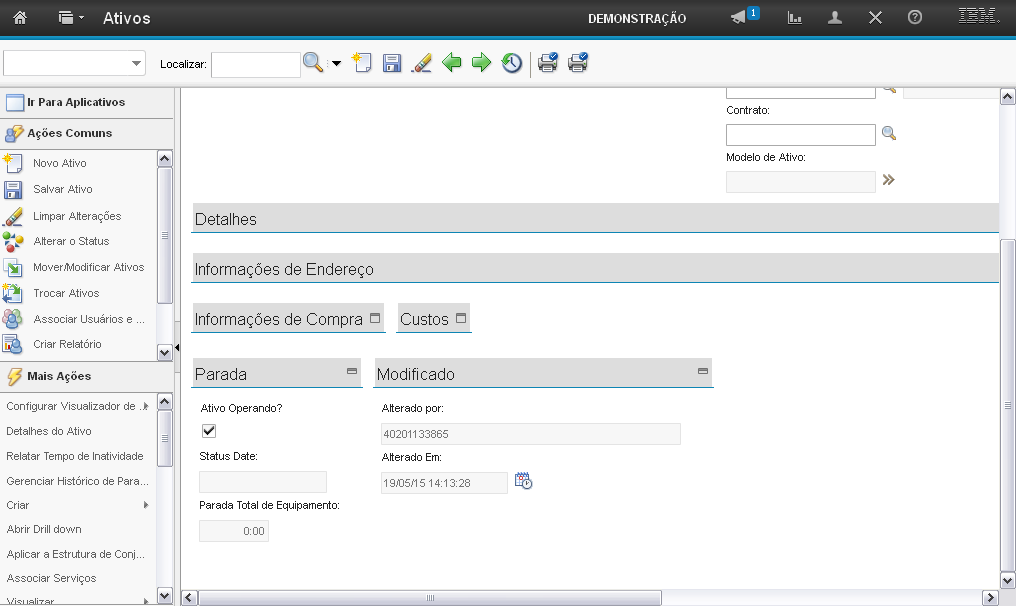Minimize the Parada section
This screenshot has width=1016, height=607.
coord(352,371)
